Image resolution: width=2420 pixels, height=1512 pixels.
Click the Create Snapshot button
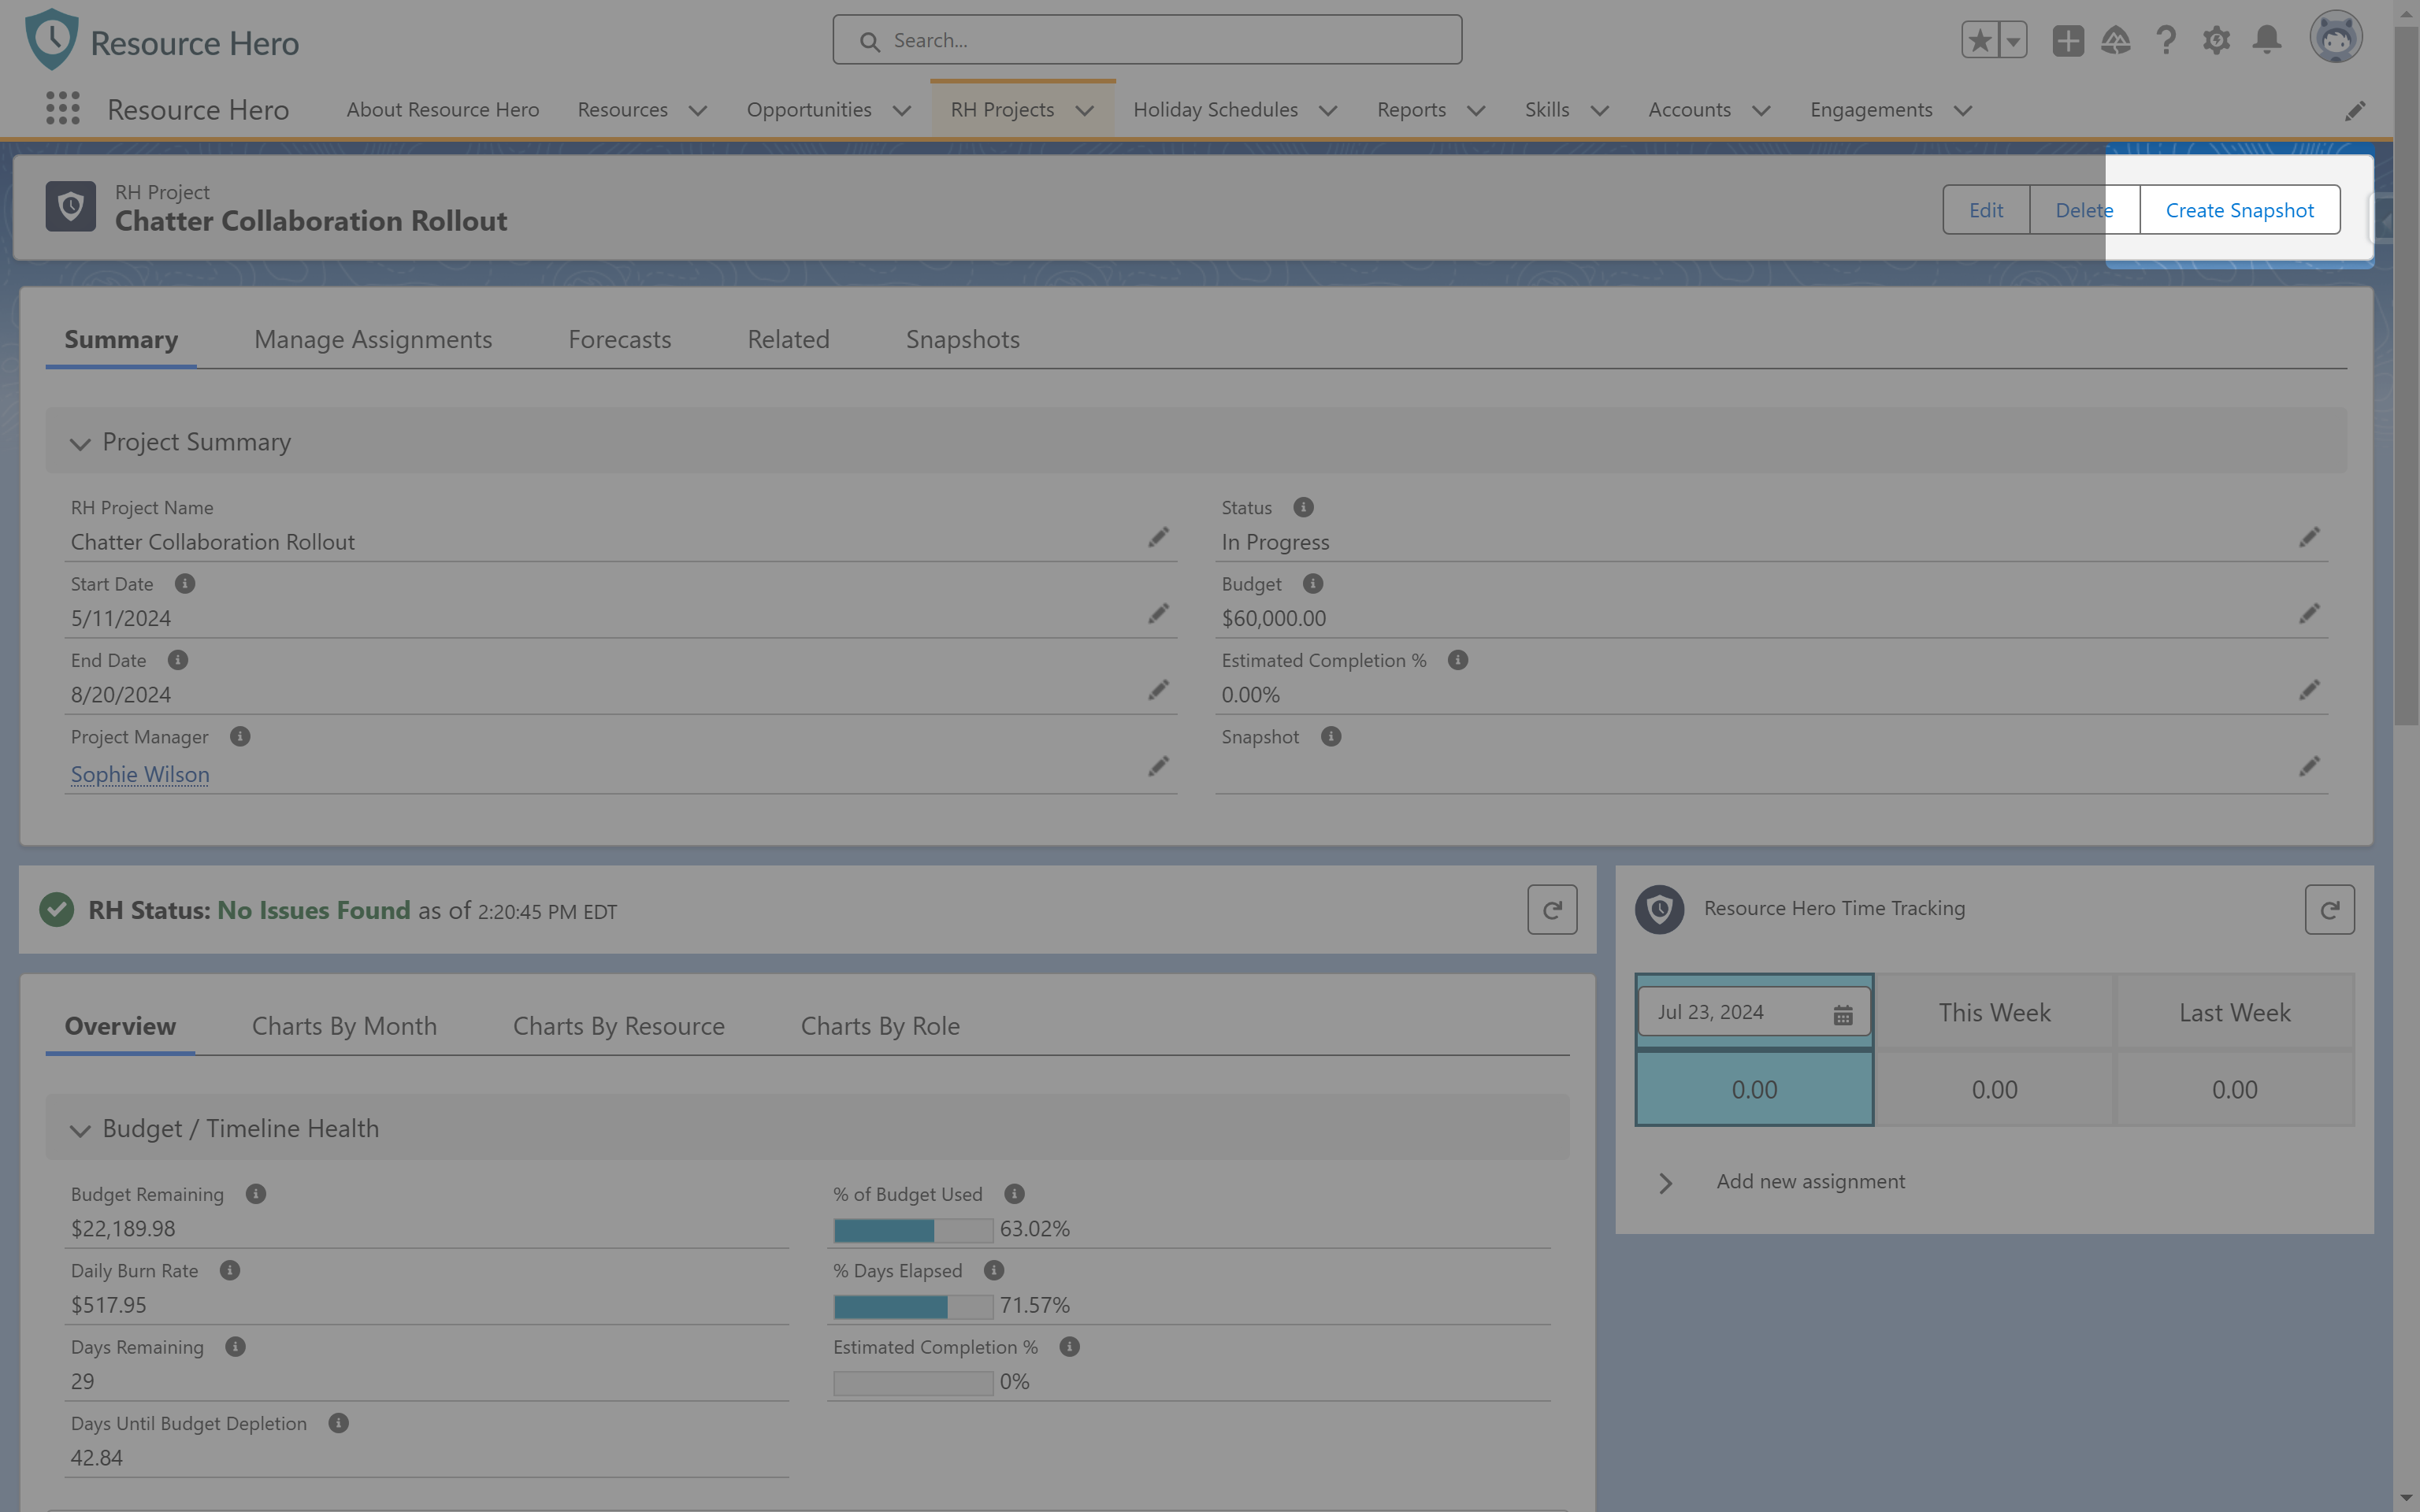pyautogui.click(x=2240, y=210)
